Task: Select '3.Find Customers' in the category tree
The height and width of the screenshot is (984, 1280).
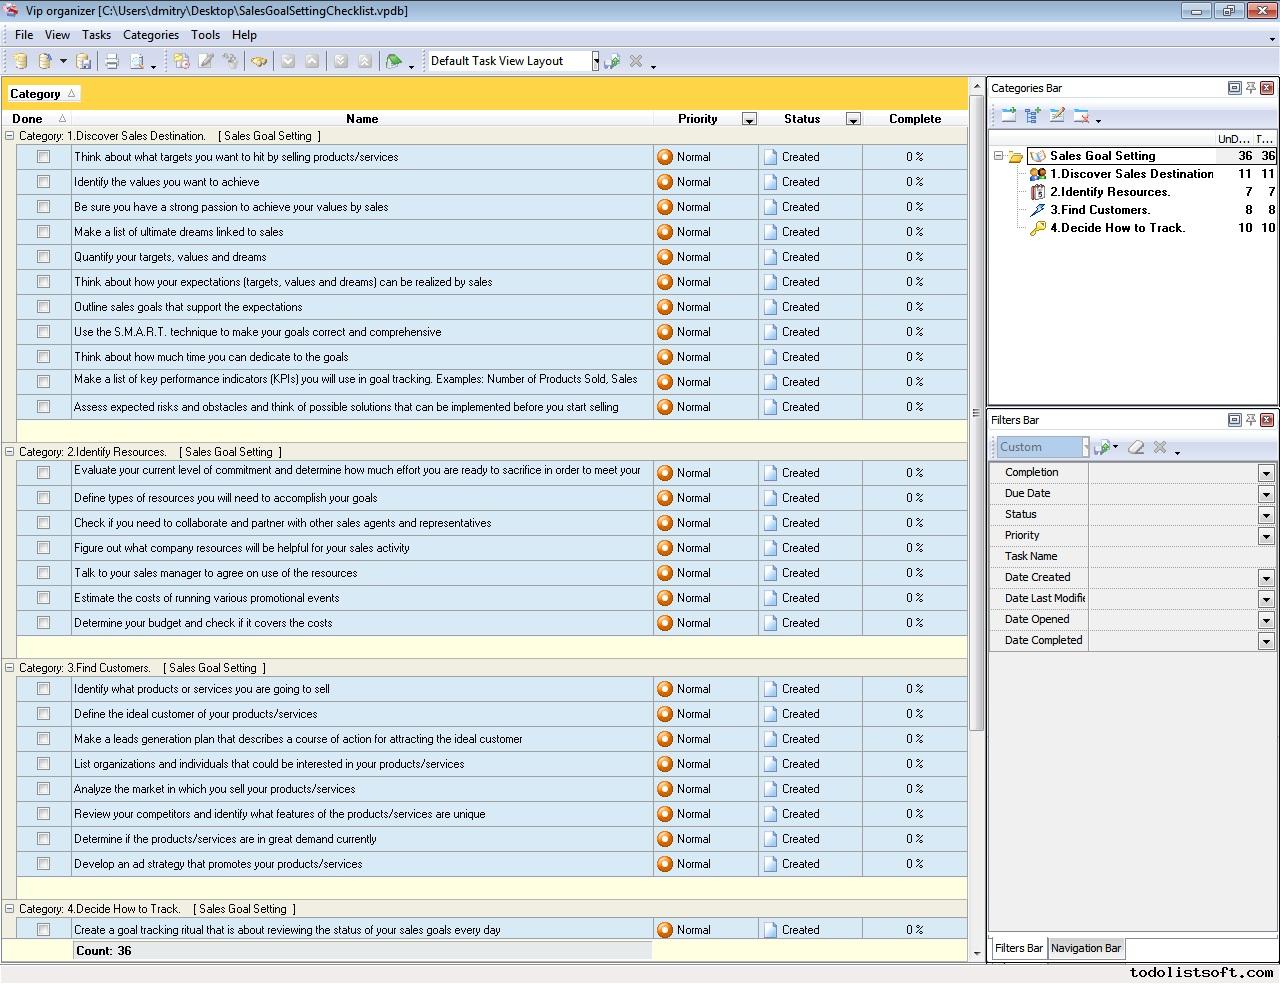Action: pos(1100,210)
